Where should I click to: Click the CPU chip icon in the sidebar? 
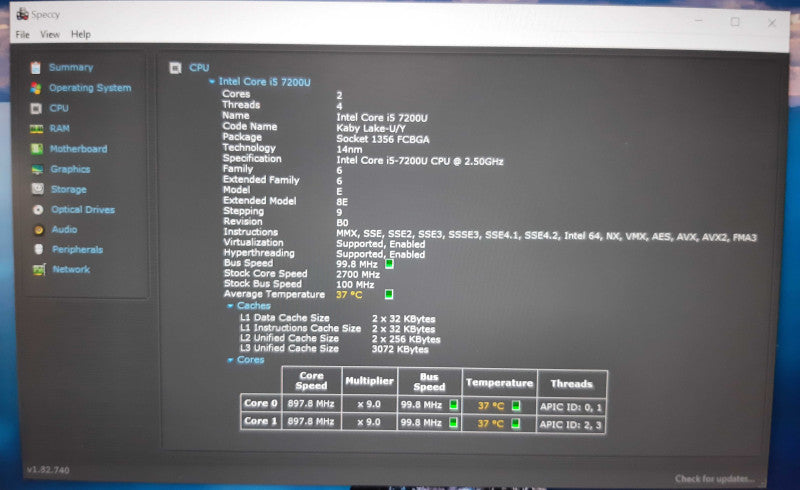click(36, 108)
